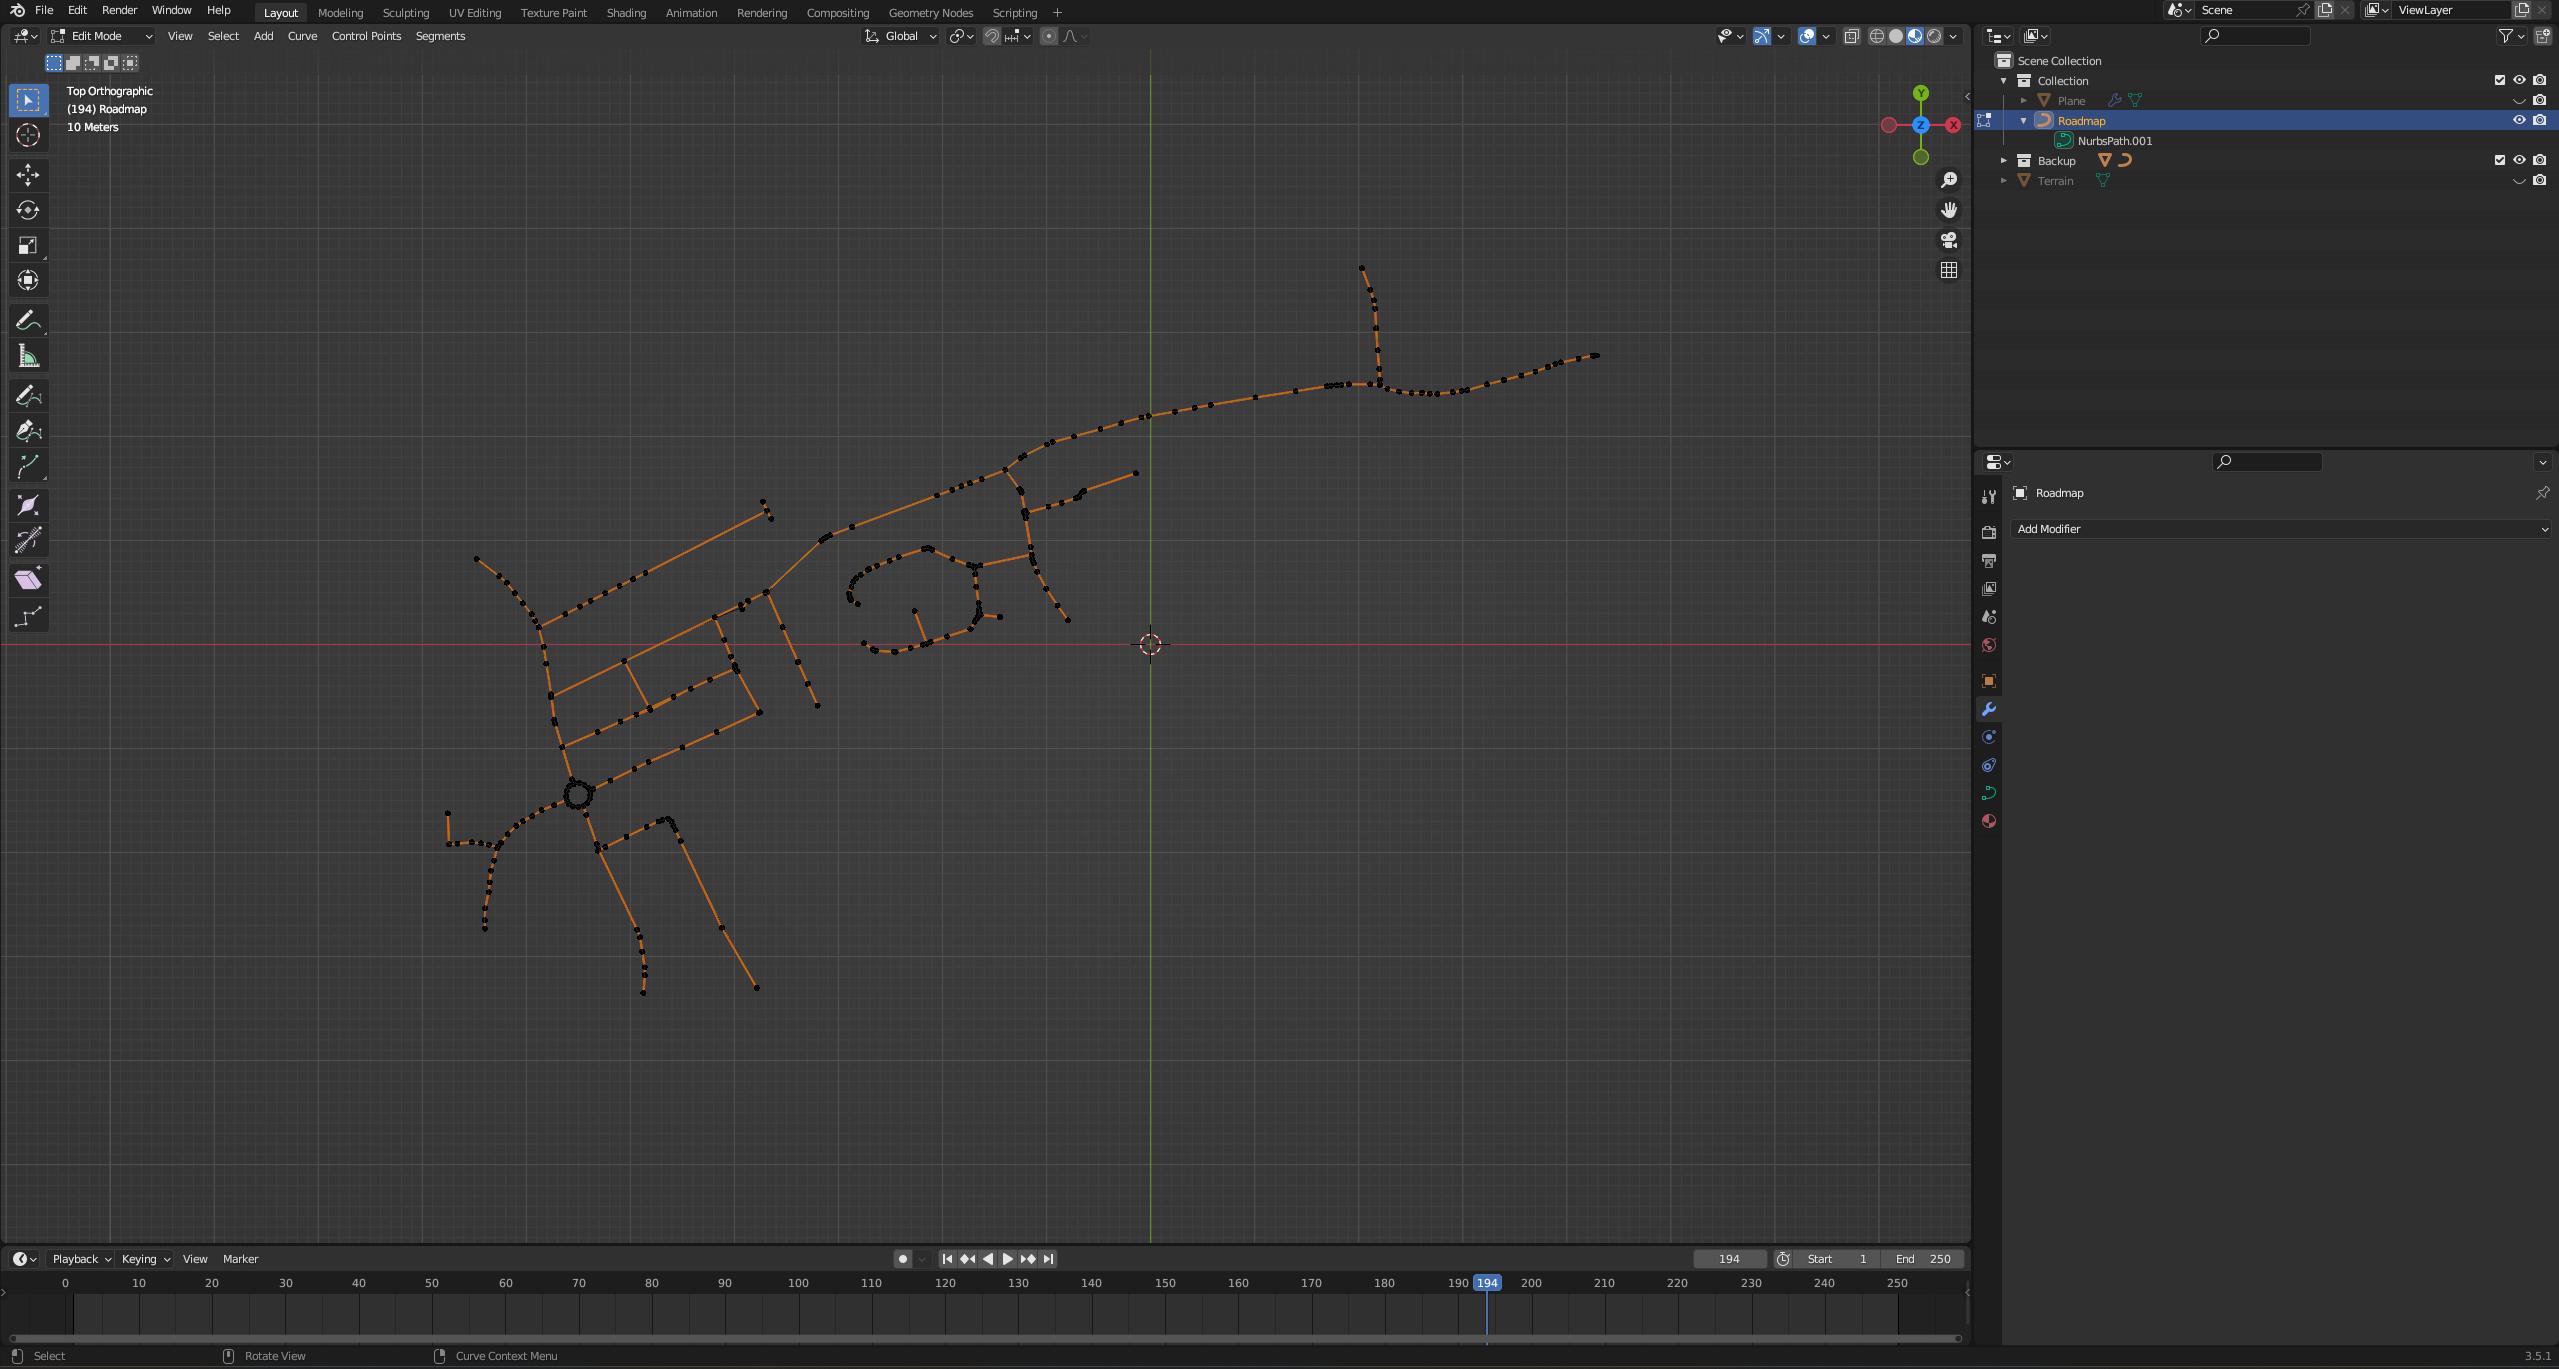Click the timeline frame 194 marker
Screen dimensions: 2559x1369
(1486, 1283)
